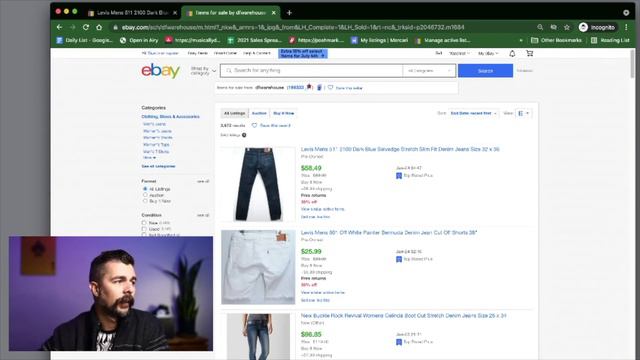
Task: Open the dark blue jeans thumbnail
Action: (x=258, y=184)
